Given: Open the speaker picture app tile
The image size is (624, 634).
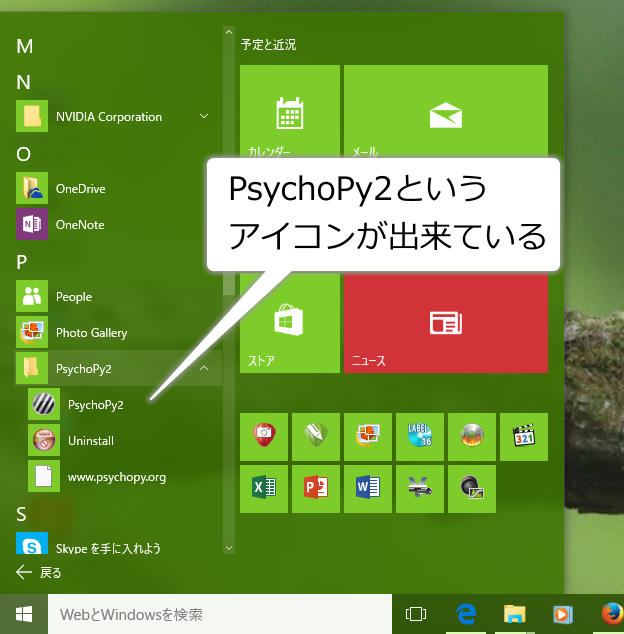Looking at the screenshot, I should [472, 489].
